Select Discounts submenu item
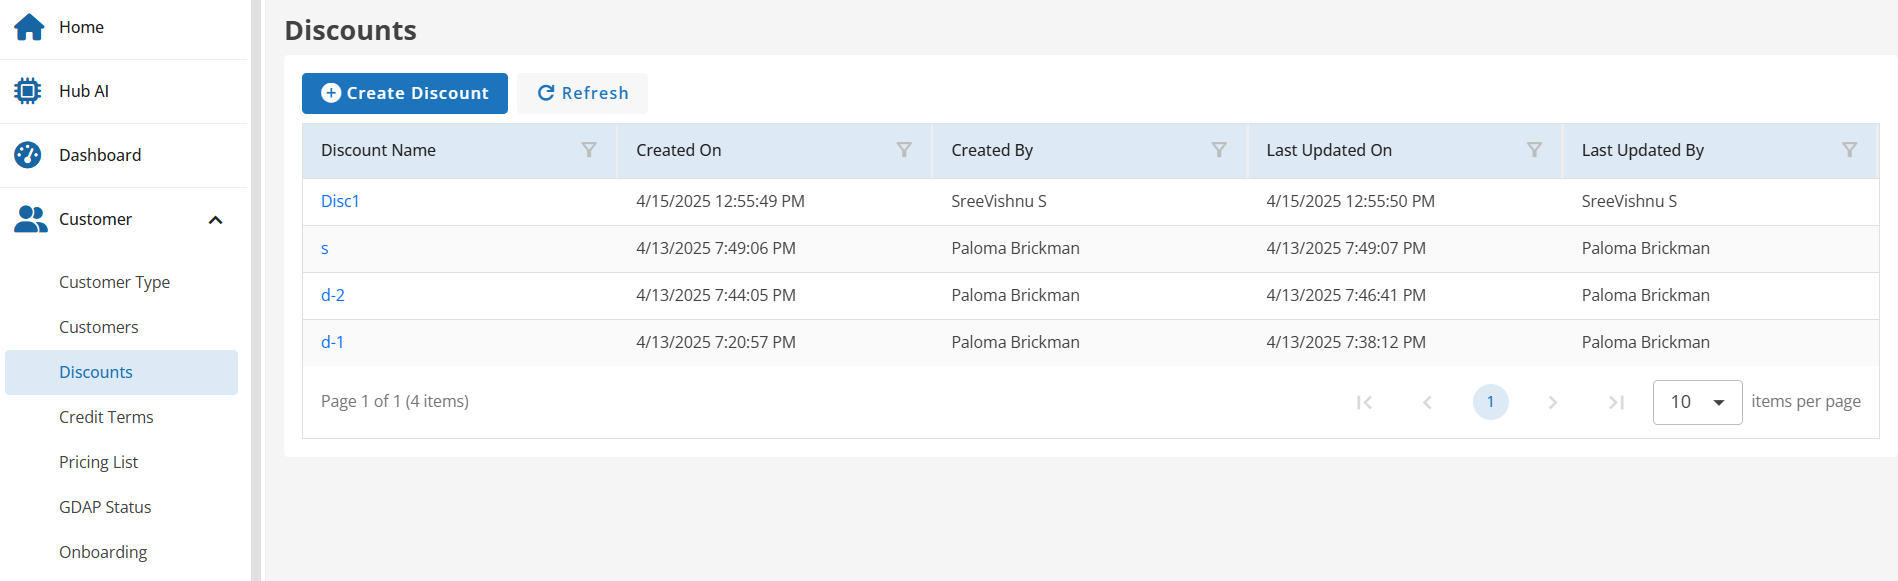1898x581 pixels. click(x=121, y=372)
